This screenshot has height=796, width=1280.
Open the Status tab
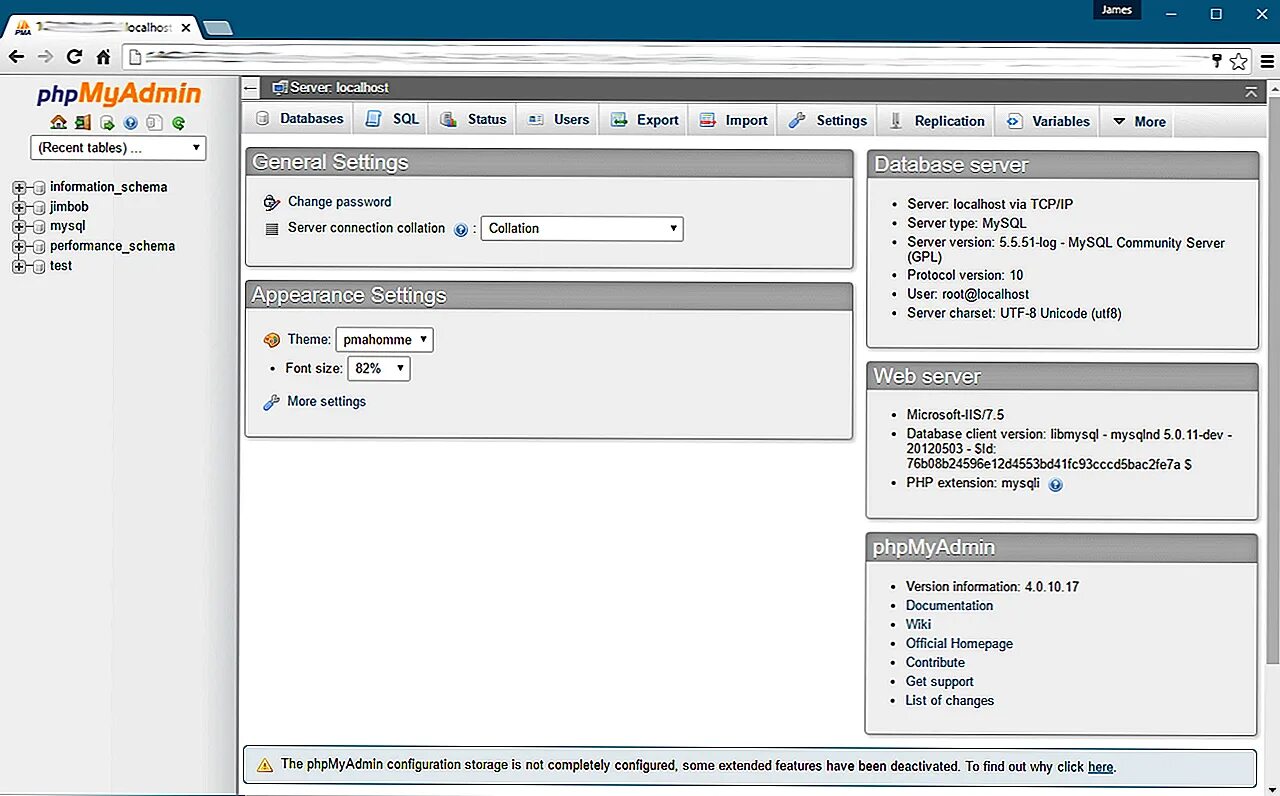pyautogui.click(x=473, y=119)
